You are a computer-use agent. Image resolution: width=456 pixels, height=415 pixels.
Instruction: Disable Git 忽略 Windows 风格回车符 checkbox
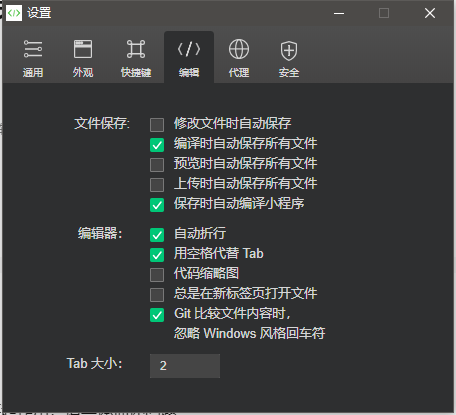click(x=157, y=315)
